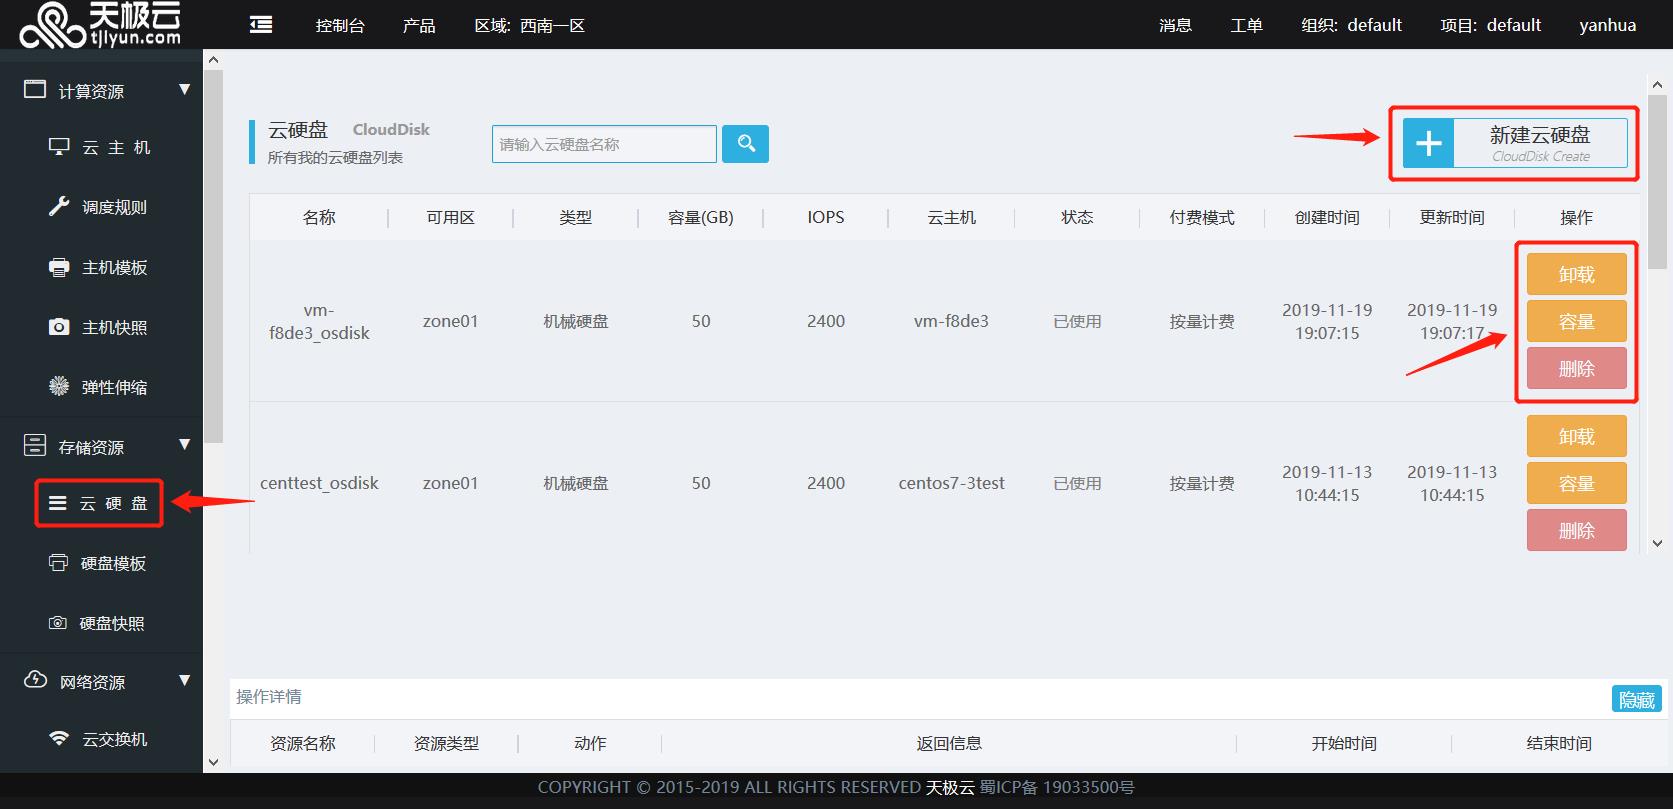Click the disk table scrollbar up arrow
Image resolution: width=1673 pixels, height=809 pixels.
click(1657, 85)
